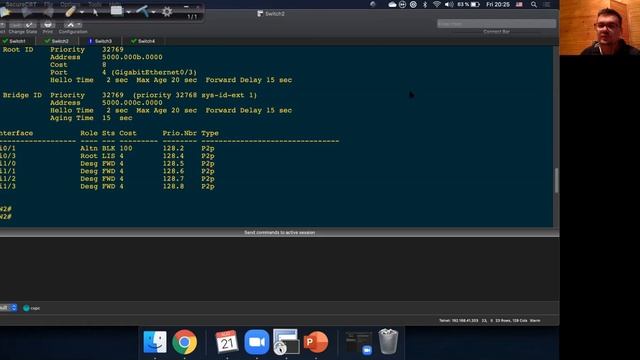Click the Switch2 window title
This screenshot has height=360, width=640.
click(271, 14)
